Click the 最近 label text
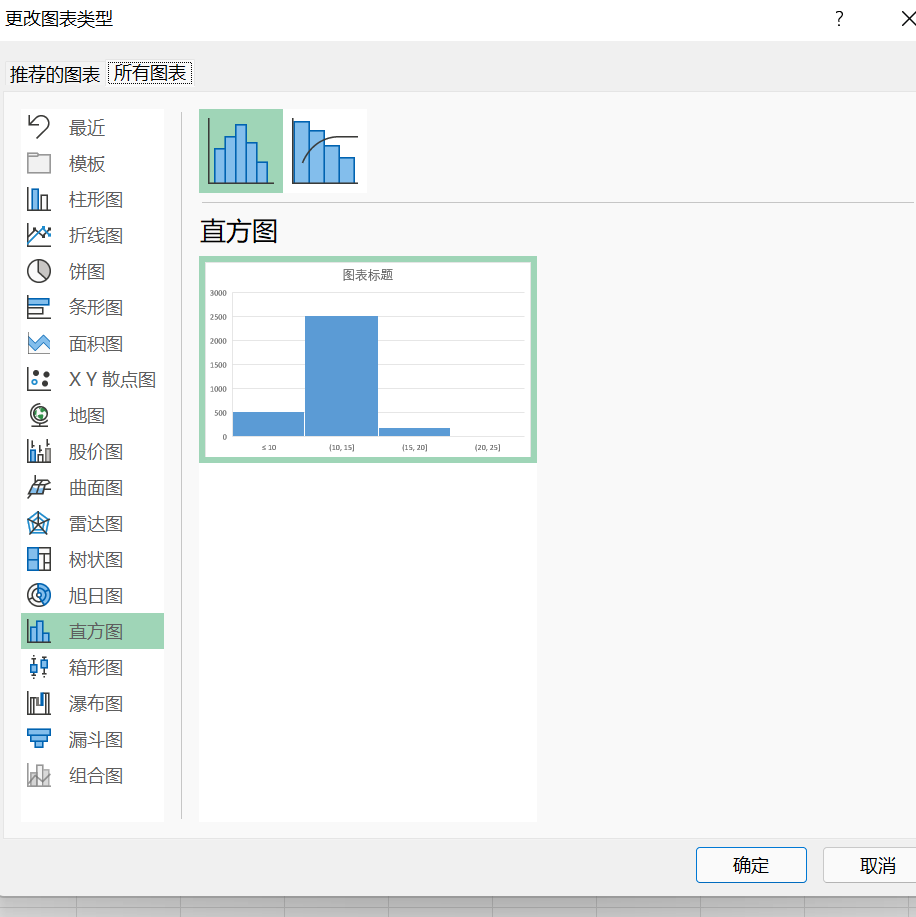Screen dimensions: 916x917 (87, 127)
